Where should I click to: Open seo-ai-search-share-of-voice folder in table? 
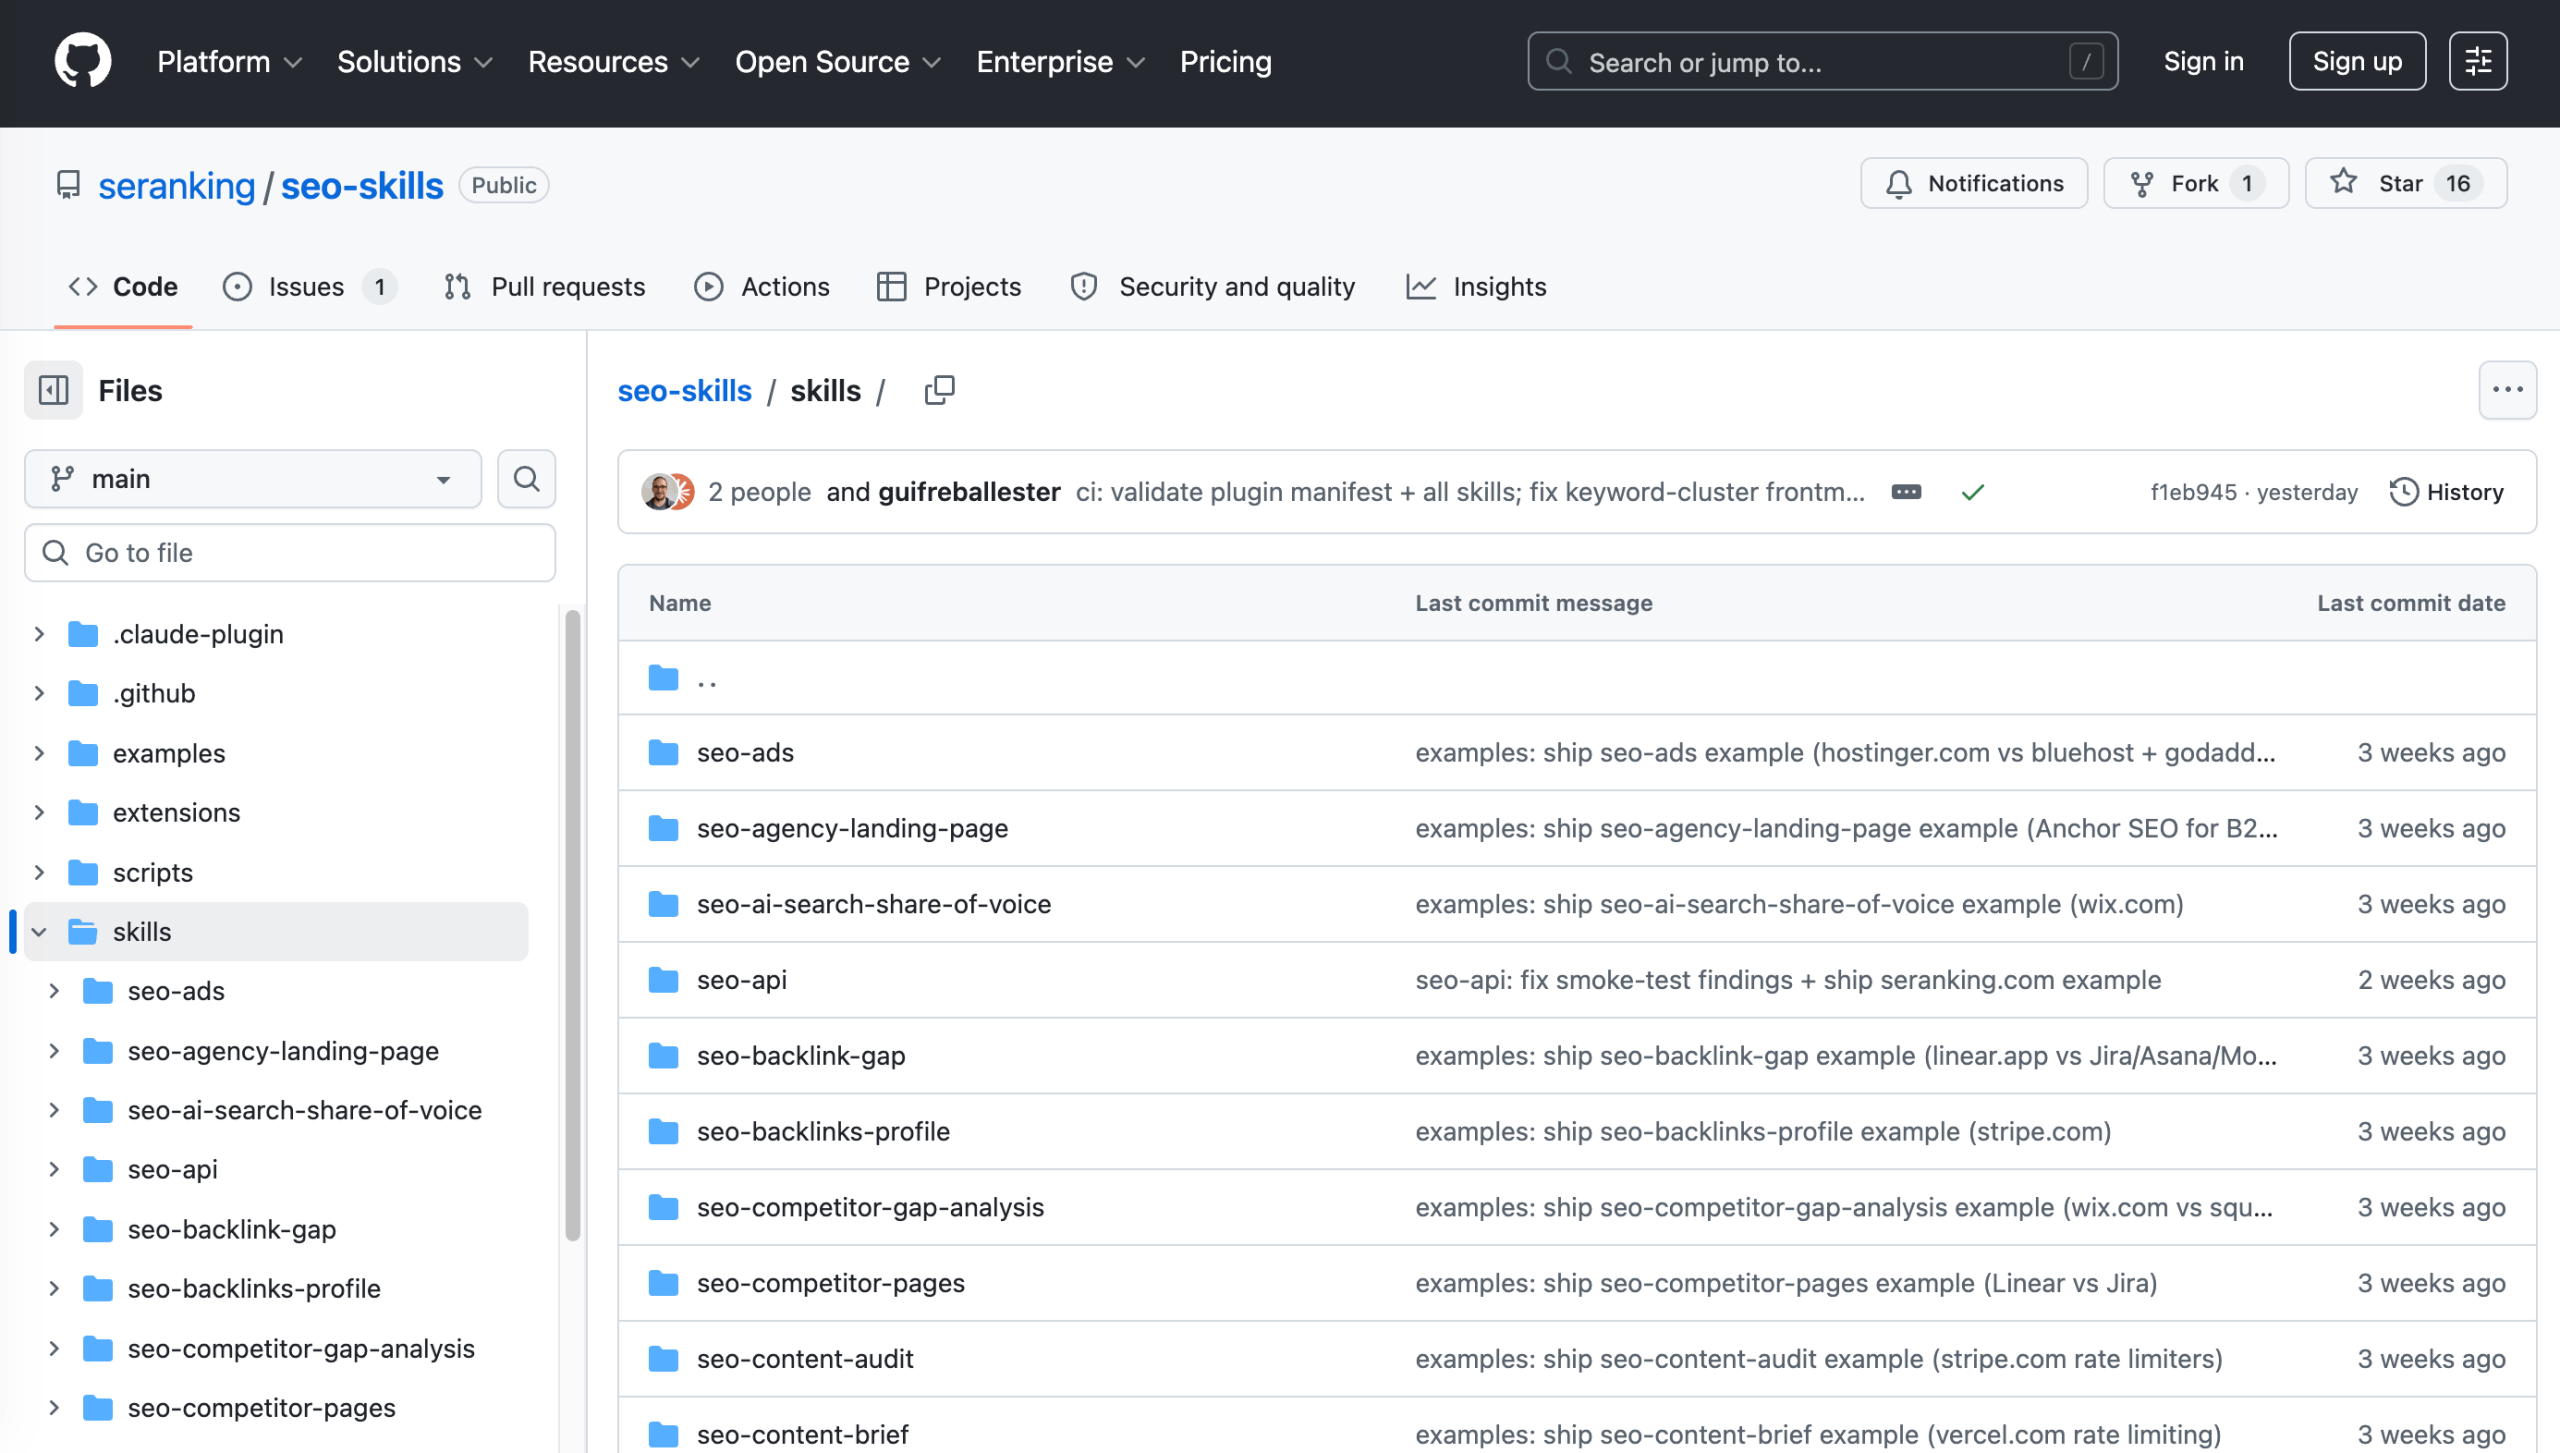[x=873, y=905]
